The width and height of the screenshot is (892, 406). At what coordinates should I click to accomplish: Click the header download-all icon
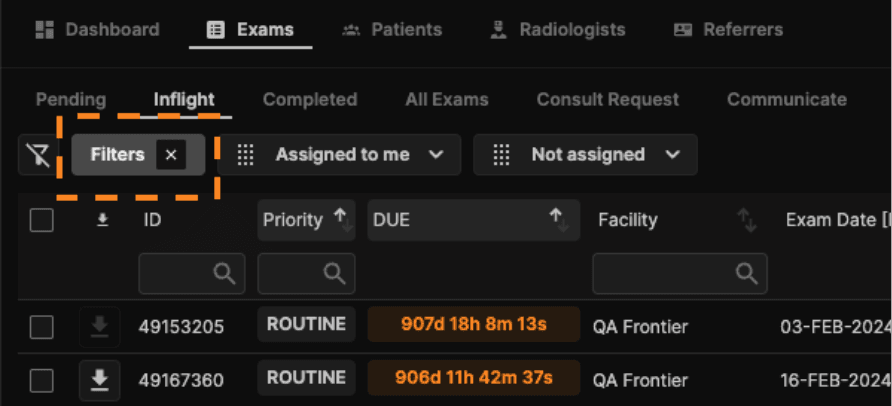pyautogui.click(x=102, y=220)
